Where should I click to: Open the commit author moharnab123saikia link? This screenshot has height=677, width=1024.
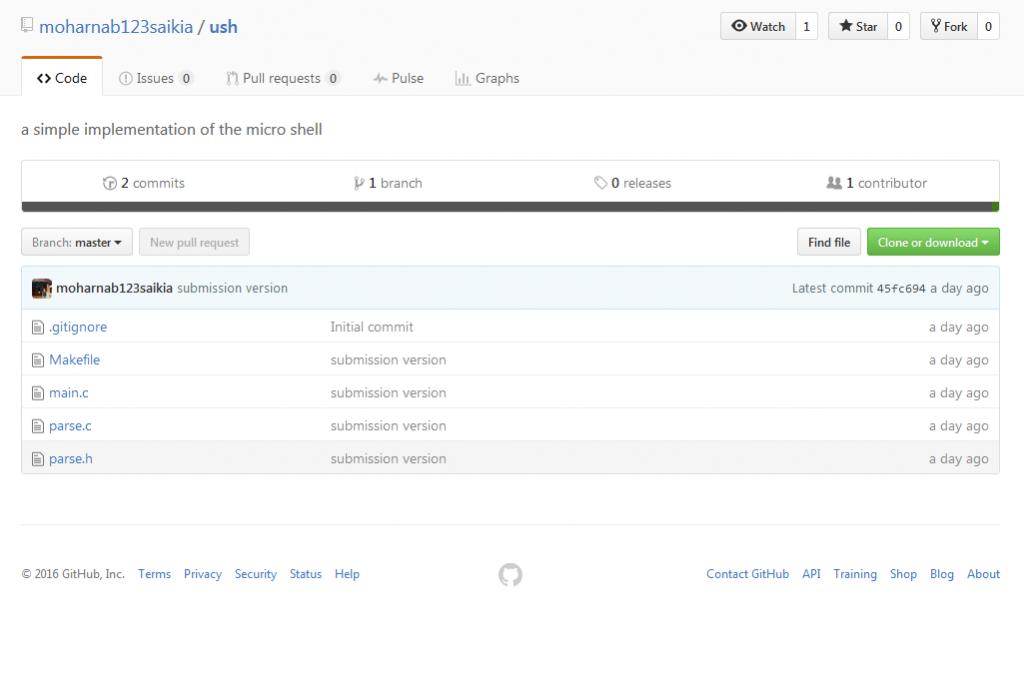tap(114, 288)
